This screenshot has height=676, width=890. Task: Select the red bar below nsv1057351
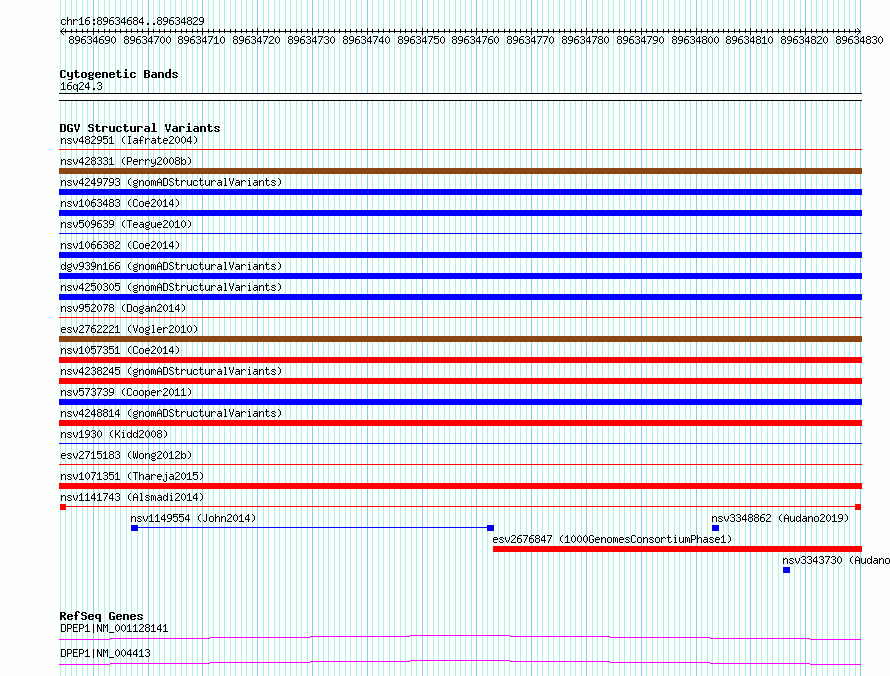pyautogui.click(x=460, y=360)
